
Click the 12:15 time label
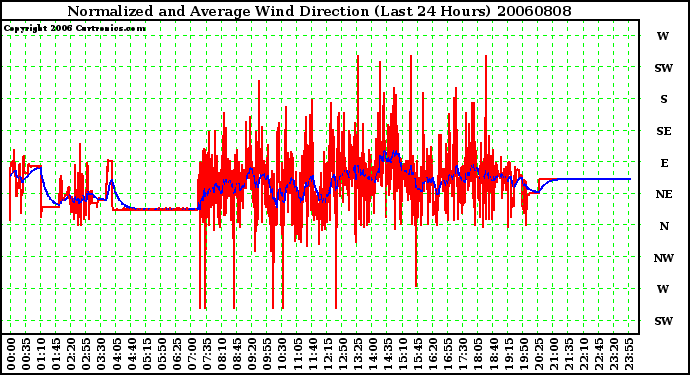(x=327, y=354)
